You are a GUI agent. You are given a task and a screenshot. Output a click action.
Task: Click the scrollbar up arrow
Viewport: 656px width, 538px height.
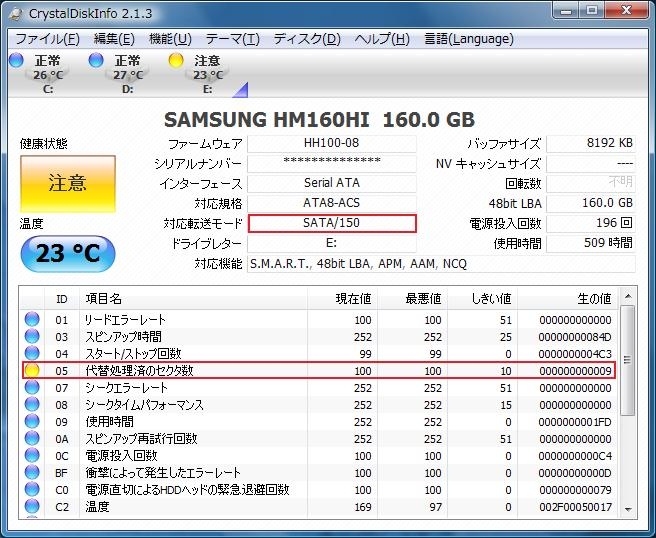pos(628,297)
